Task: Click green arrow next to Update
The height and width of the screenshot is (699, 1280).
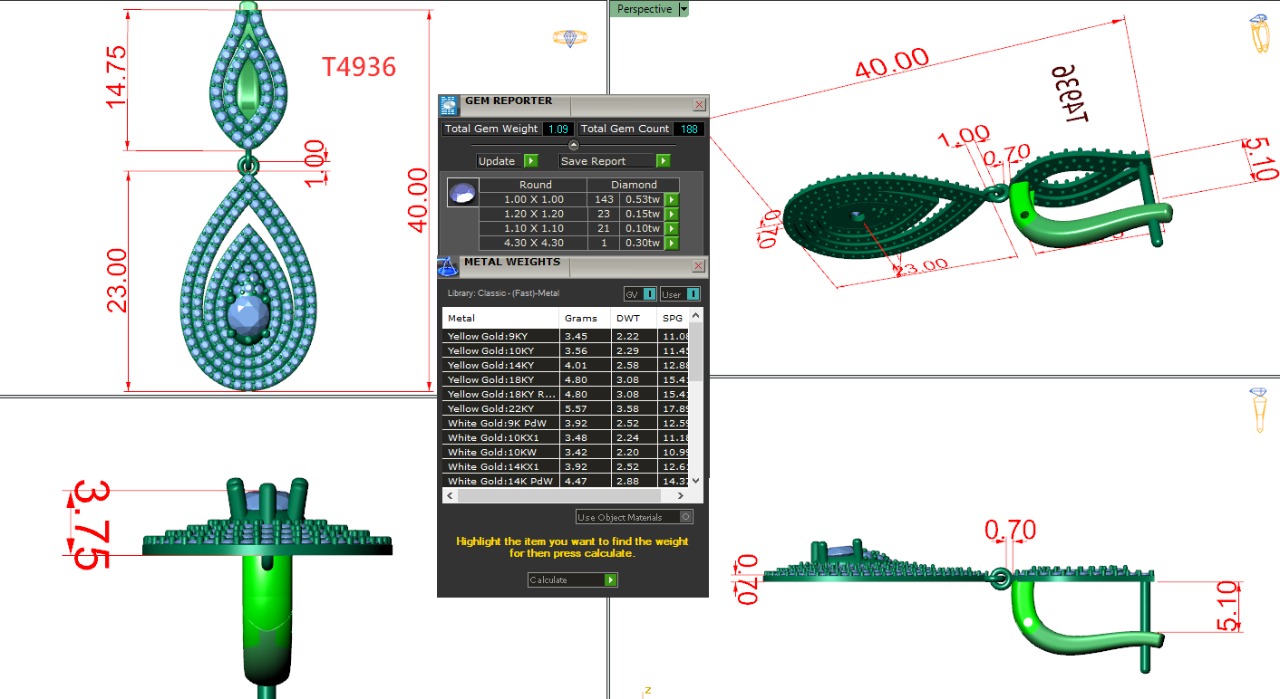Action: [531, 161]
